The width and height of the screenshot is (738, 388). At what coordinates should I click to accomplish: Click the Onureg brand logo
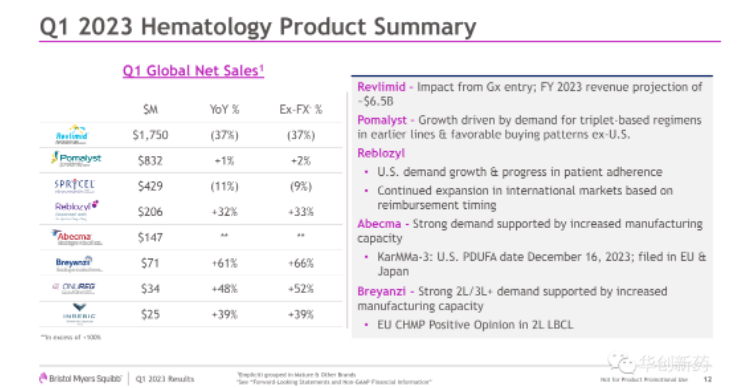tap(74, 288)
